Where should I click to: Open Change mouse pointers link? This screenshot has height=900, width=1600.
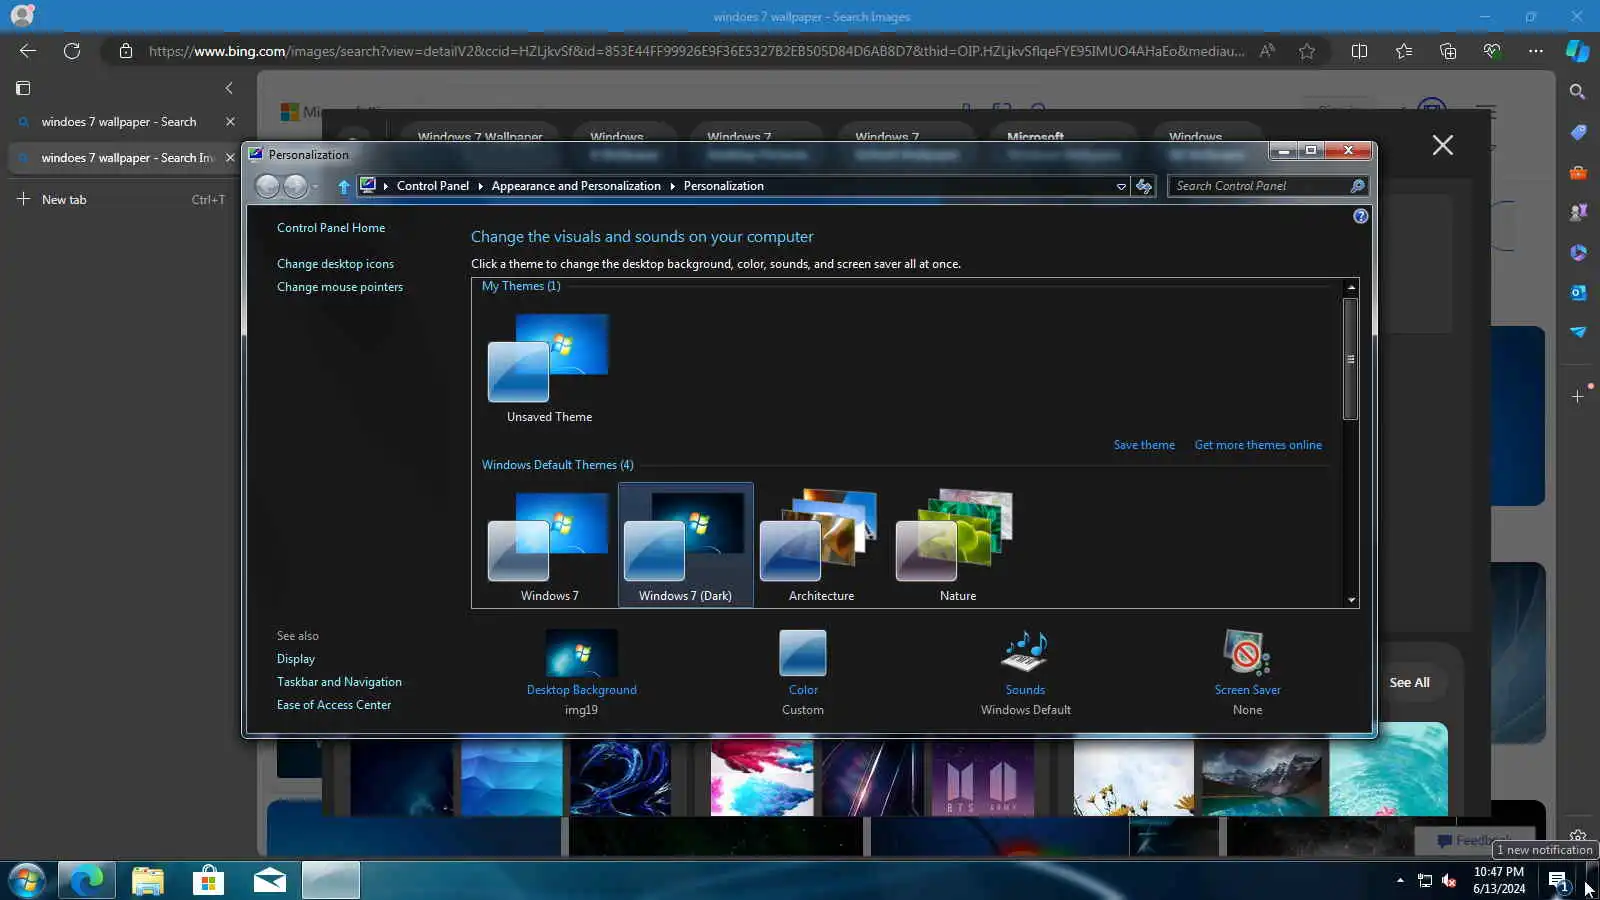tap(340, 287)
